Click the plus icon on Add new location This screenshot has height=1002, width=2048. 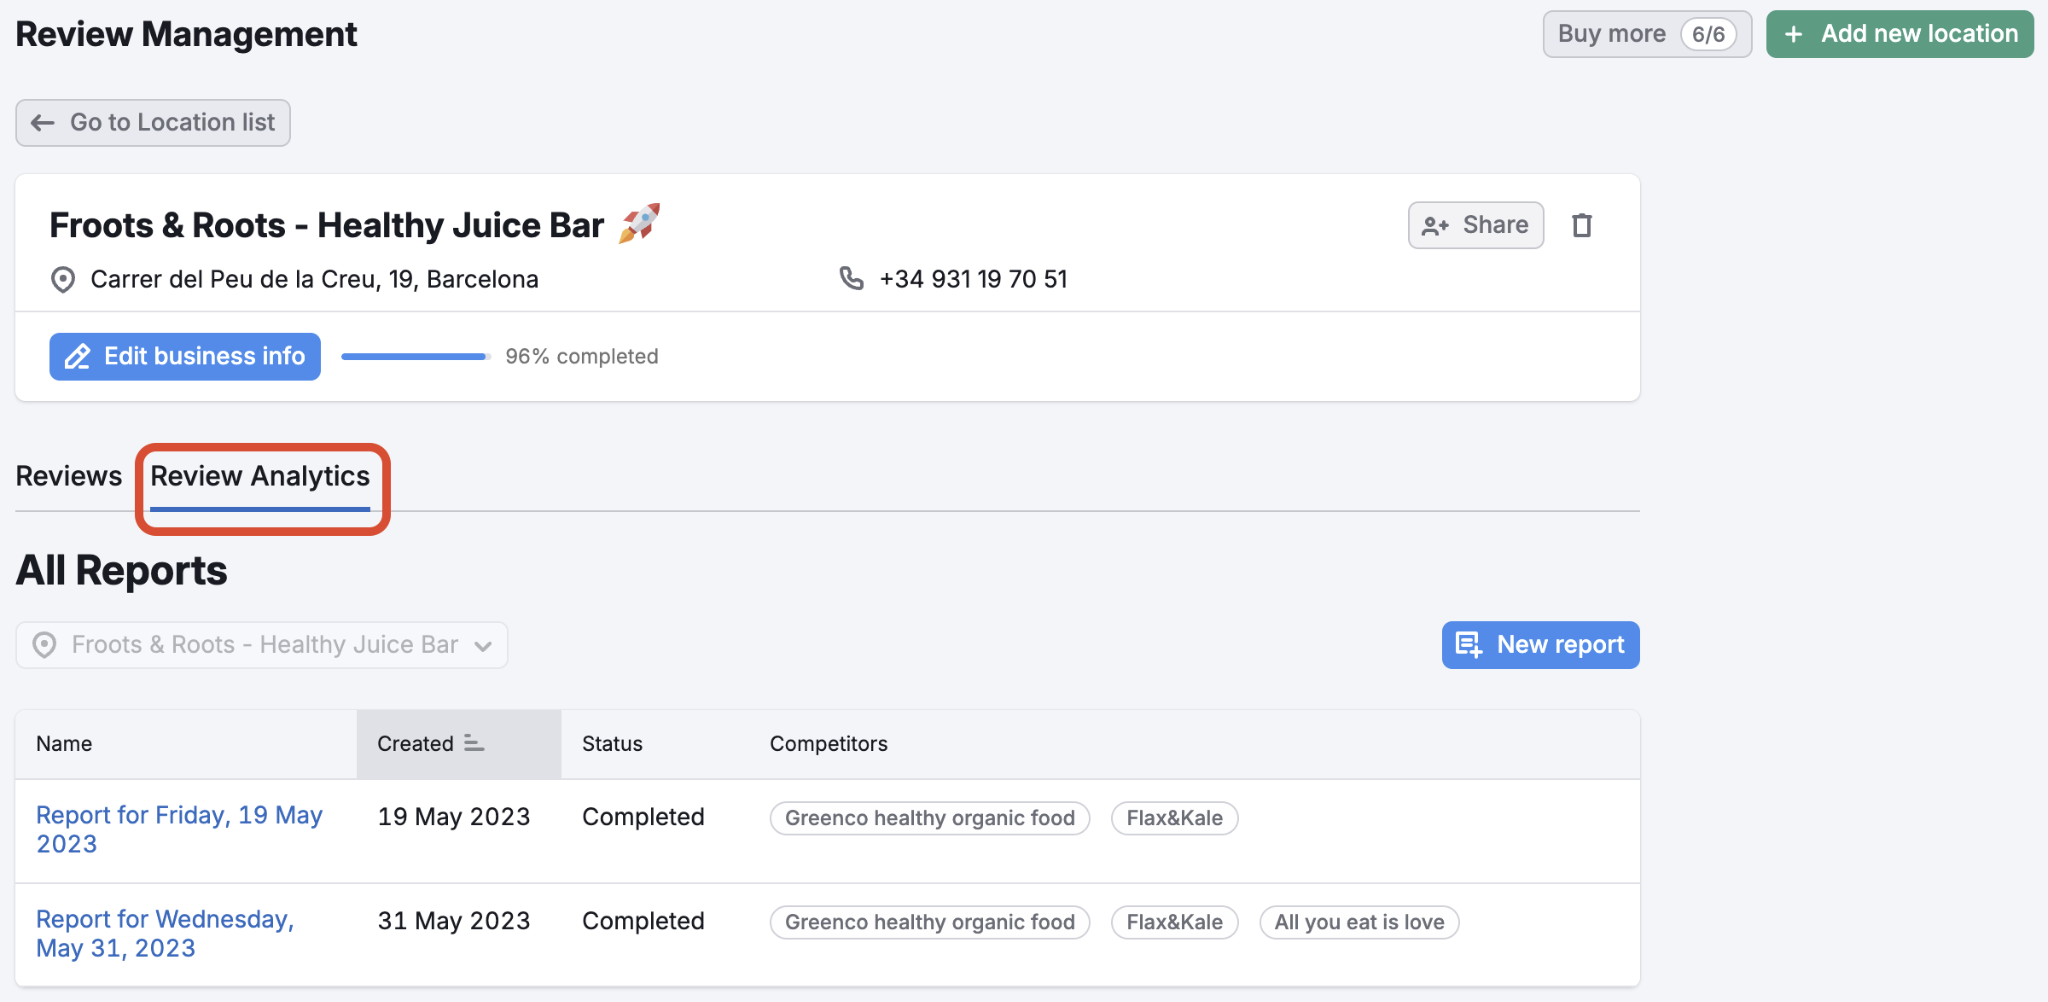pos(1791,33)
